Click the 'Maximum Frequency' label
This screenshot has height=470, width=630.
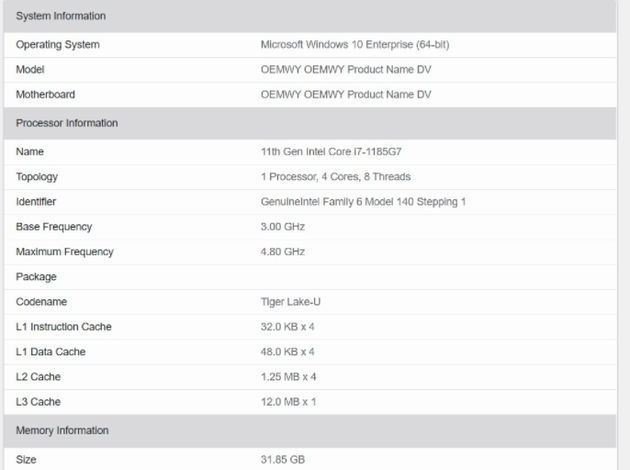tap(64, 252)
